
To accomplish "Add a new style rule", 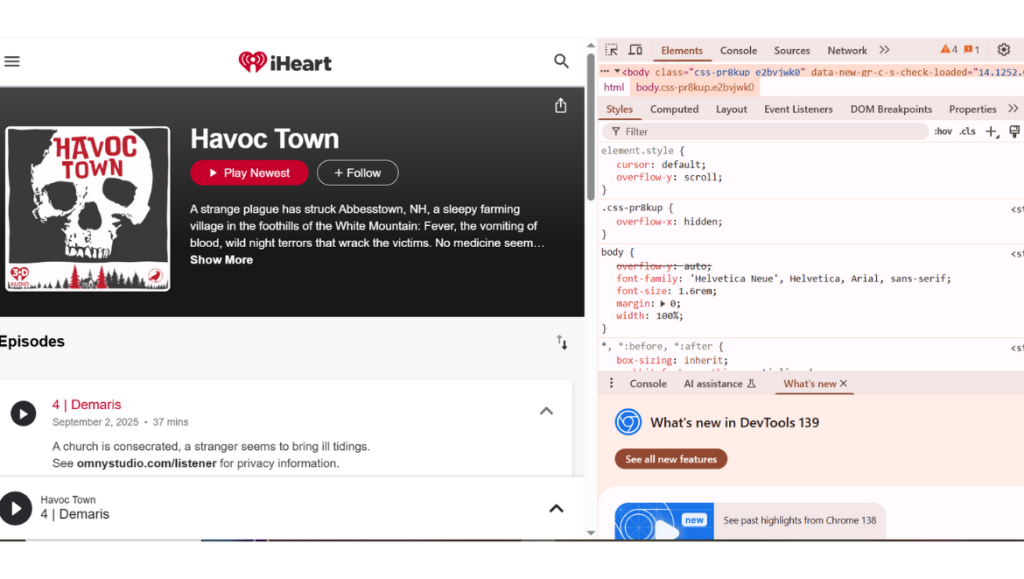I will point(991,131).
